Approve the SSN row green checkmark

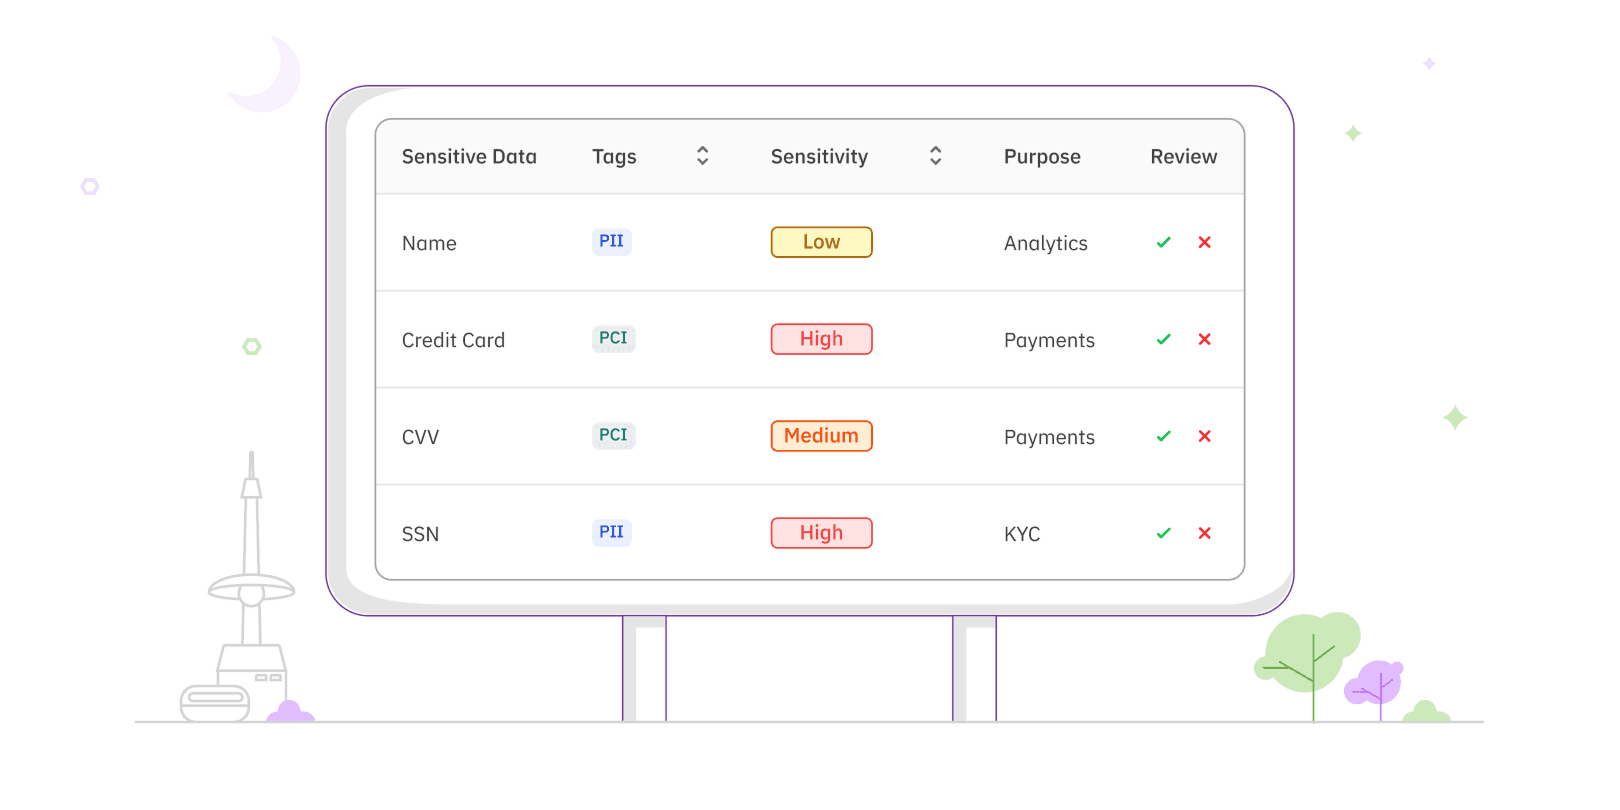tap(1163, 534)
